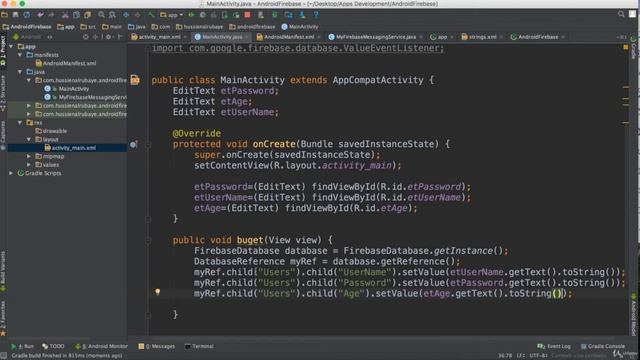Open the app run configuration dropdown
This screenshot has width=640, height=360.
(172, 15)
